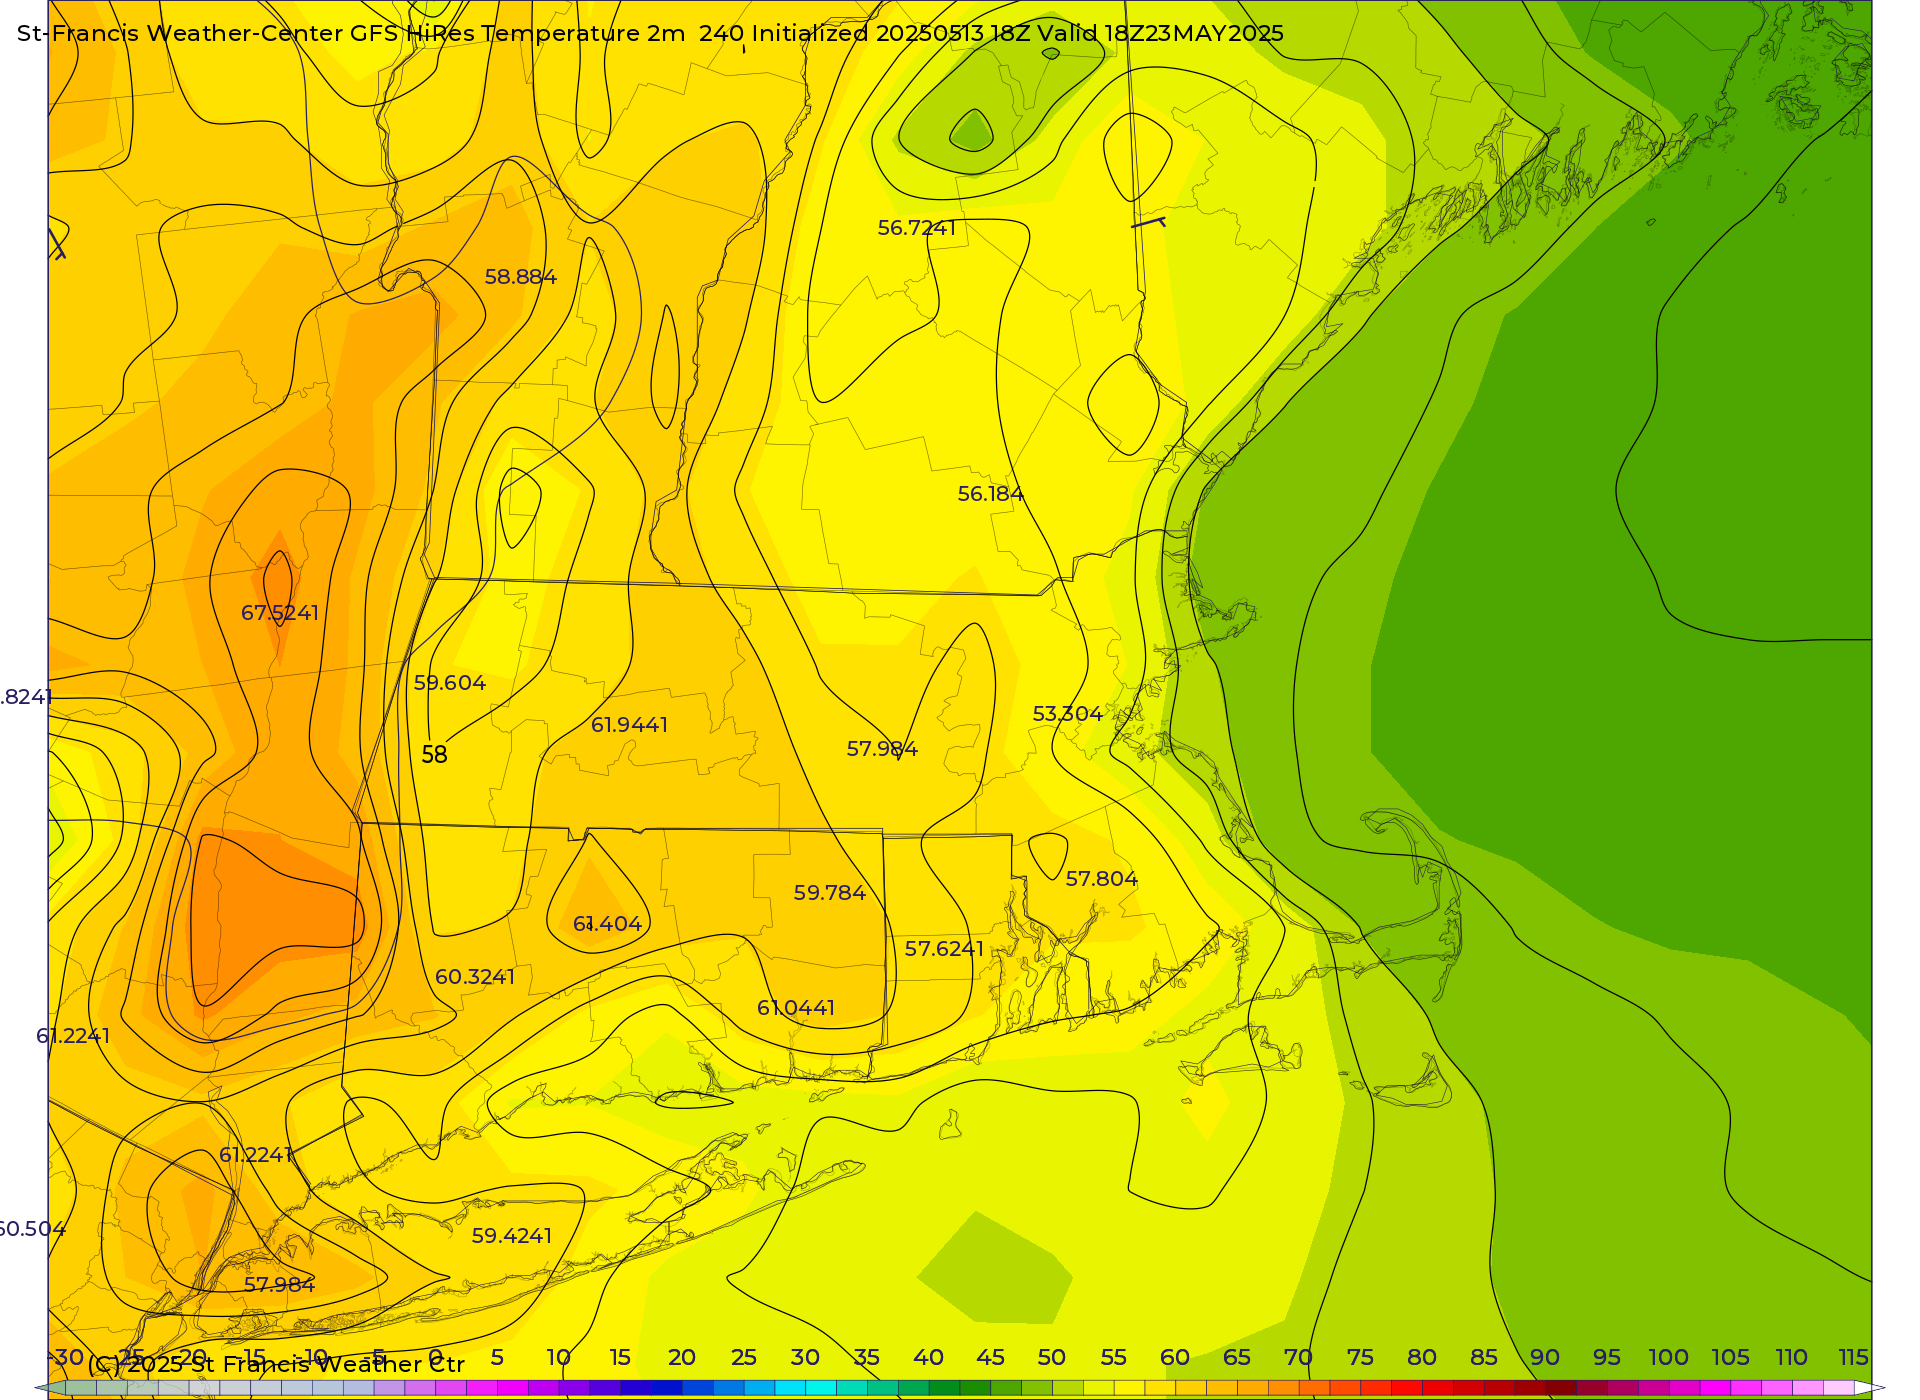Viewport: 1920px width, 1400px height.
Task: Click the color scale label 30
Action: tap(805, 1357)
